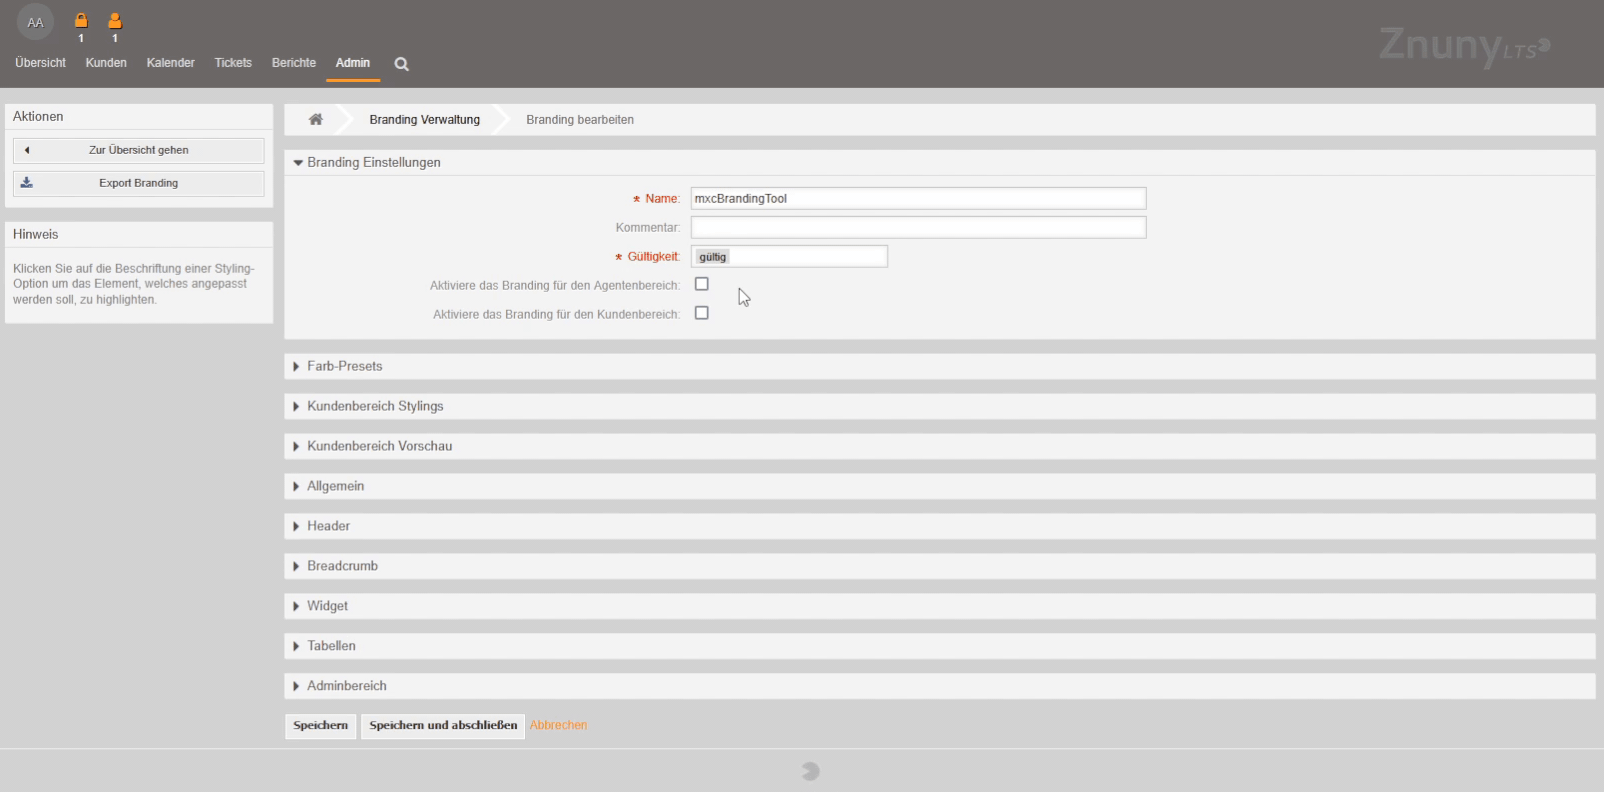This screenshot has width=1604, height=792.
Task: Enable branding for the Kundenbereich
Action: pos(702,313)
